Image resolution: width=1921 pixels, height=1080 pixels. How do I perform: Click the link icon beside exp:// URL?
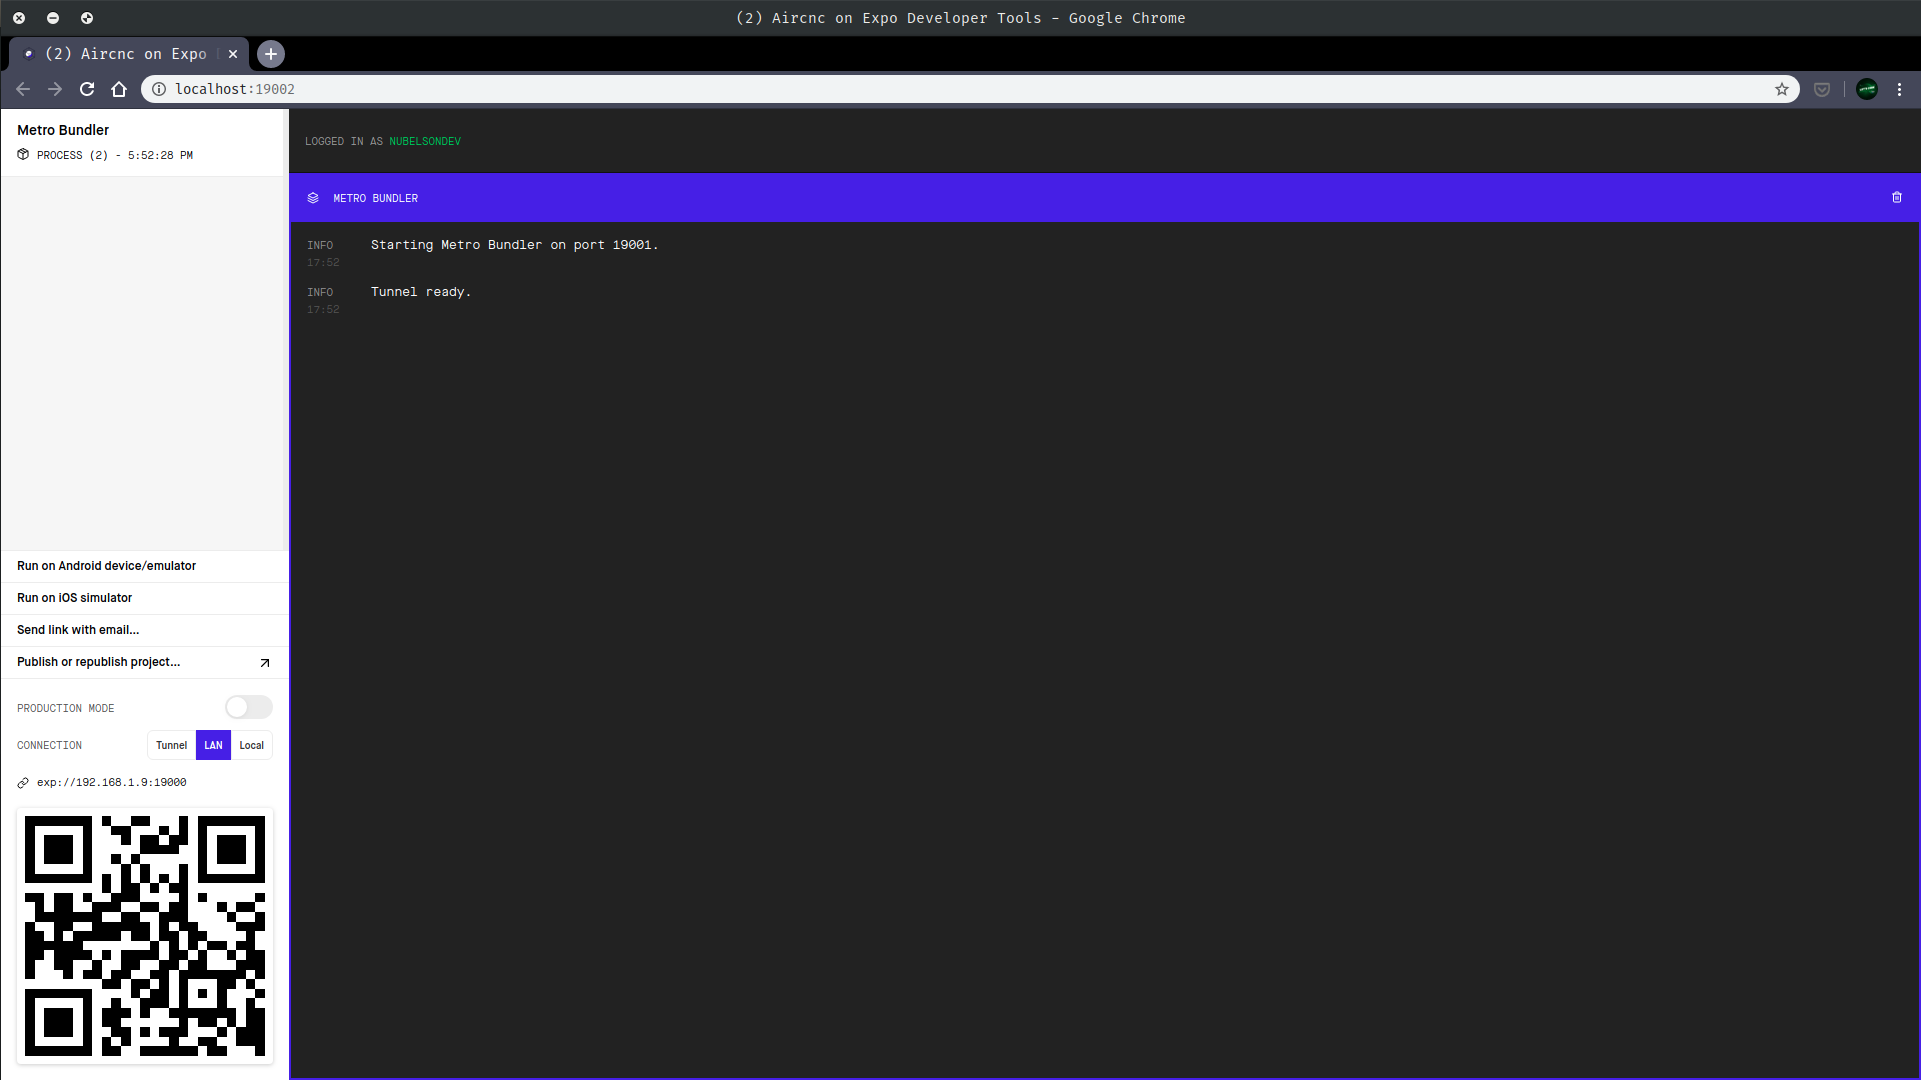23,783
